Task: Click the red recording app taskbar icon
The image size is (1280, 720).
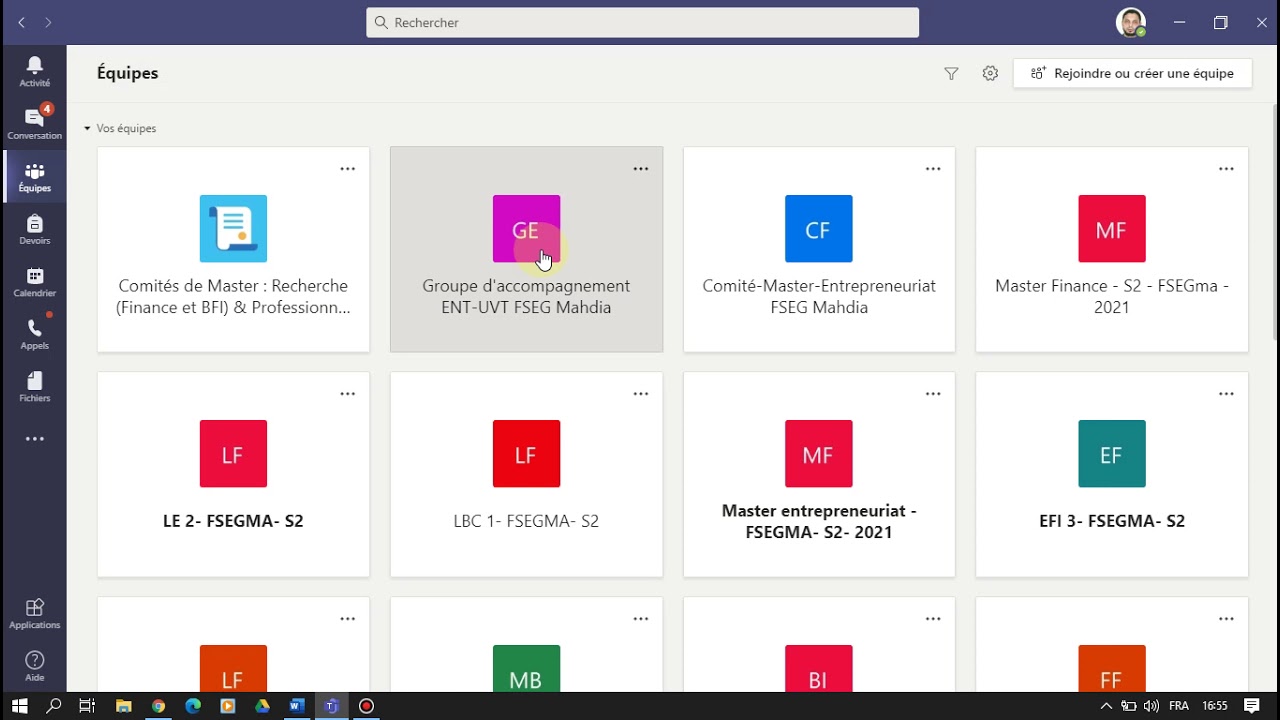Action: (366, 706)
